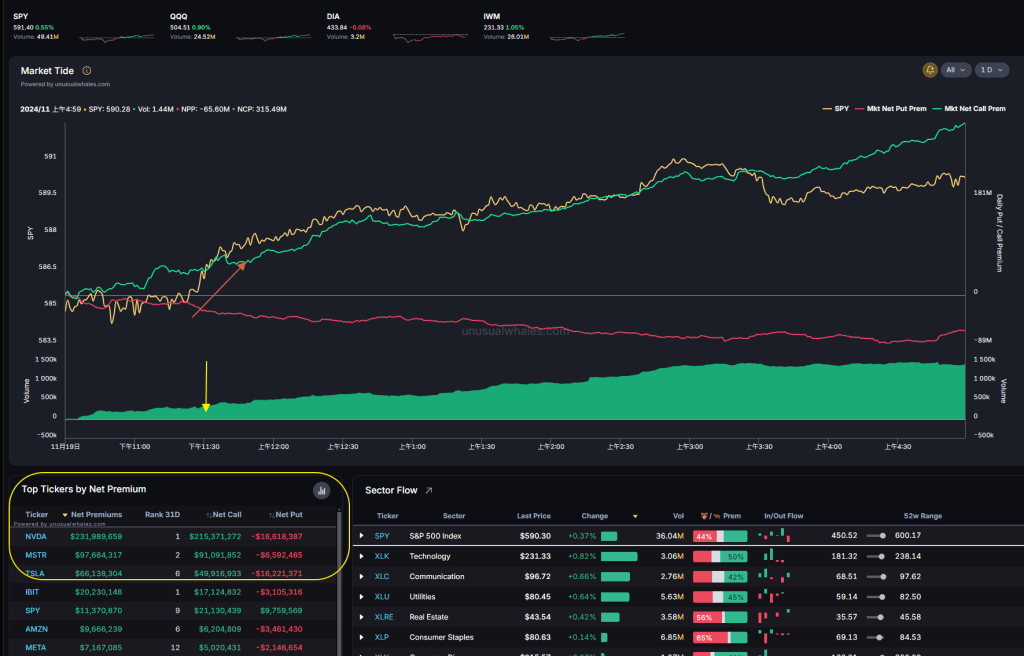
Task: Expand the XLU Utilities sector row
Action: pyautogui.click(x=362, y=597)
